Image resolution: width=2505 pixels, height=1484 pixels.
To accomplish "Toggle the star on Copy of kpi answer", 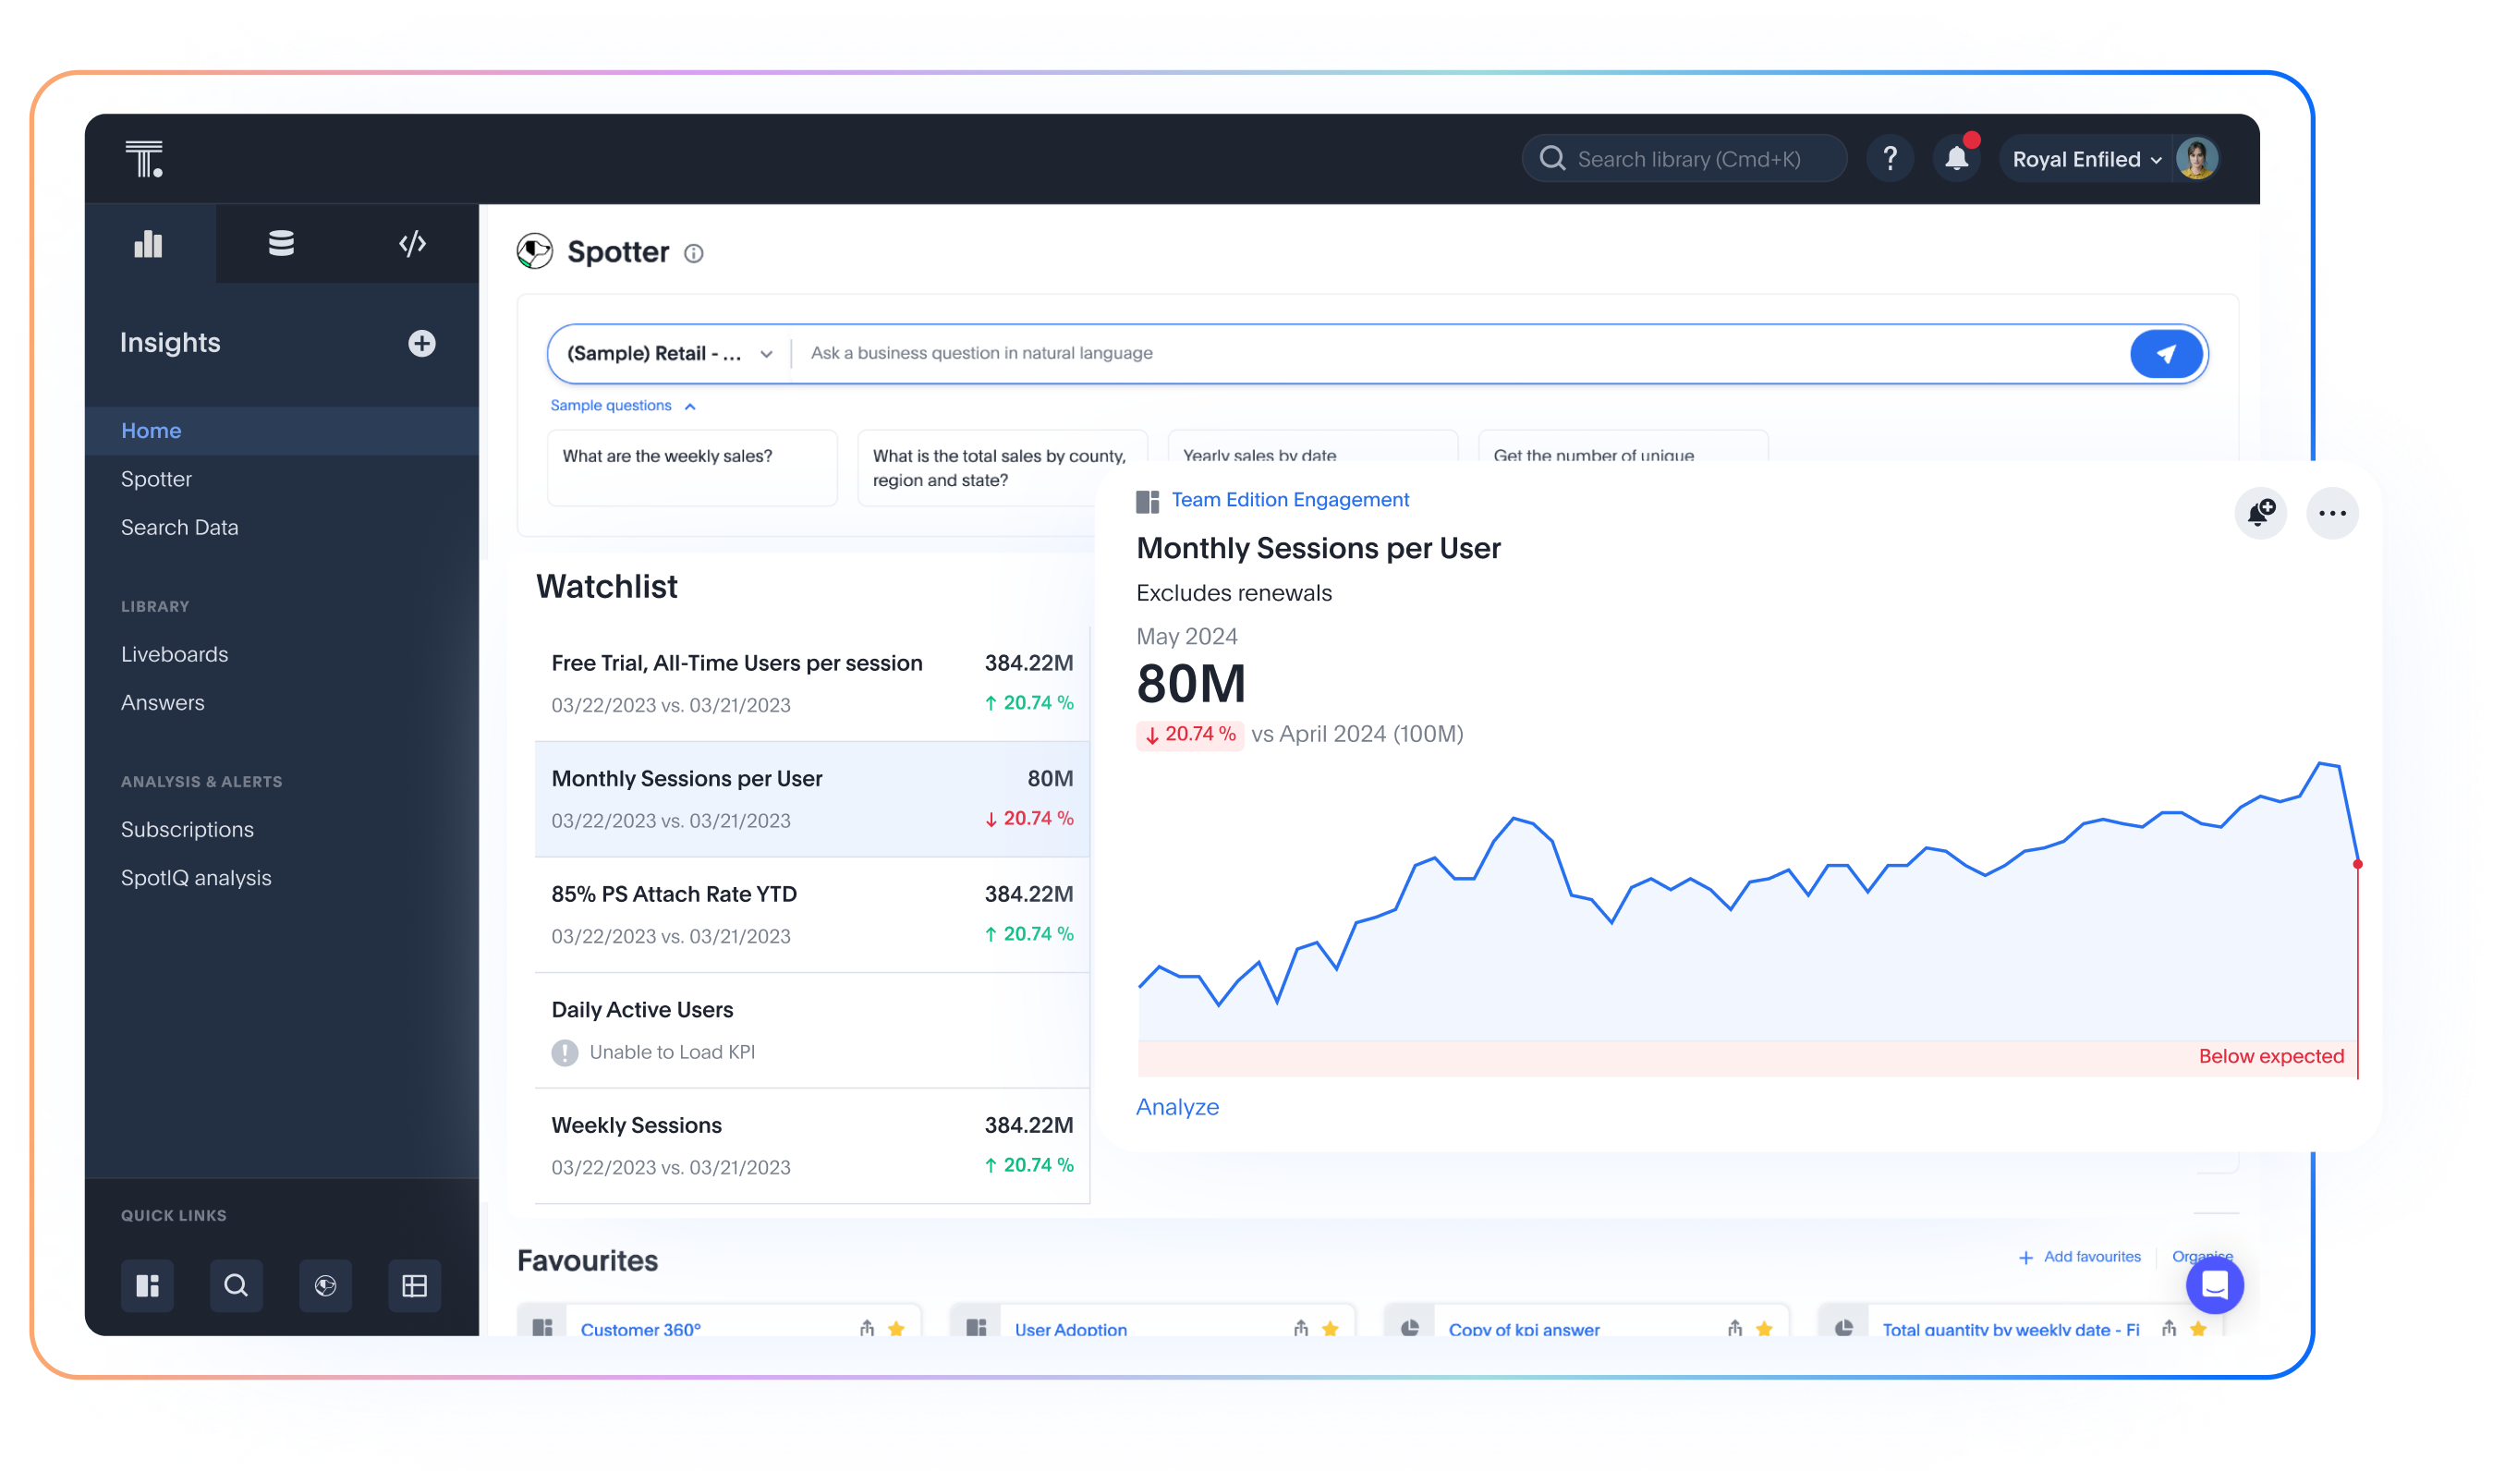I will click(1763, 1329).
